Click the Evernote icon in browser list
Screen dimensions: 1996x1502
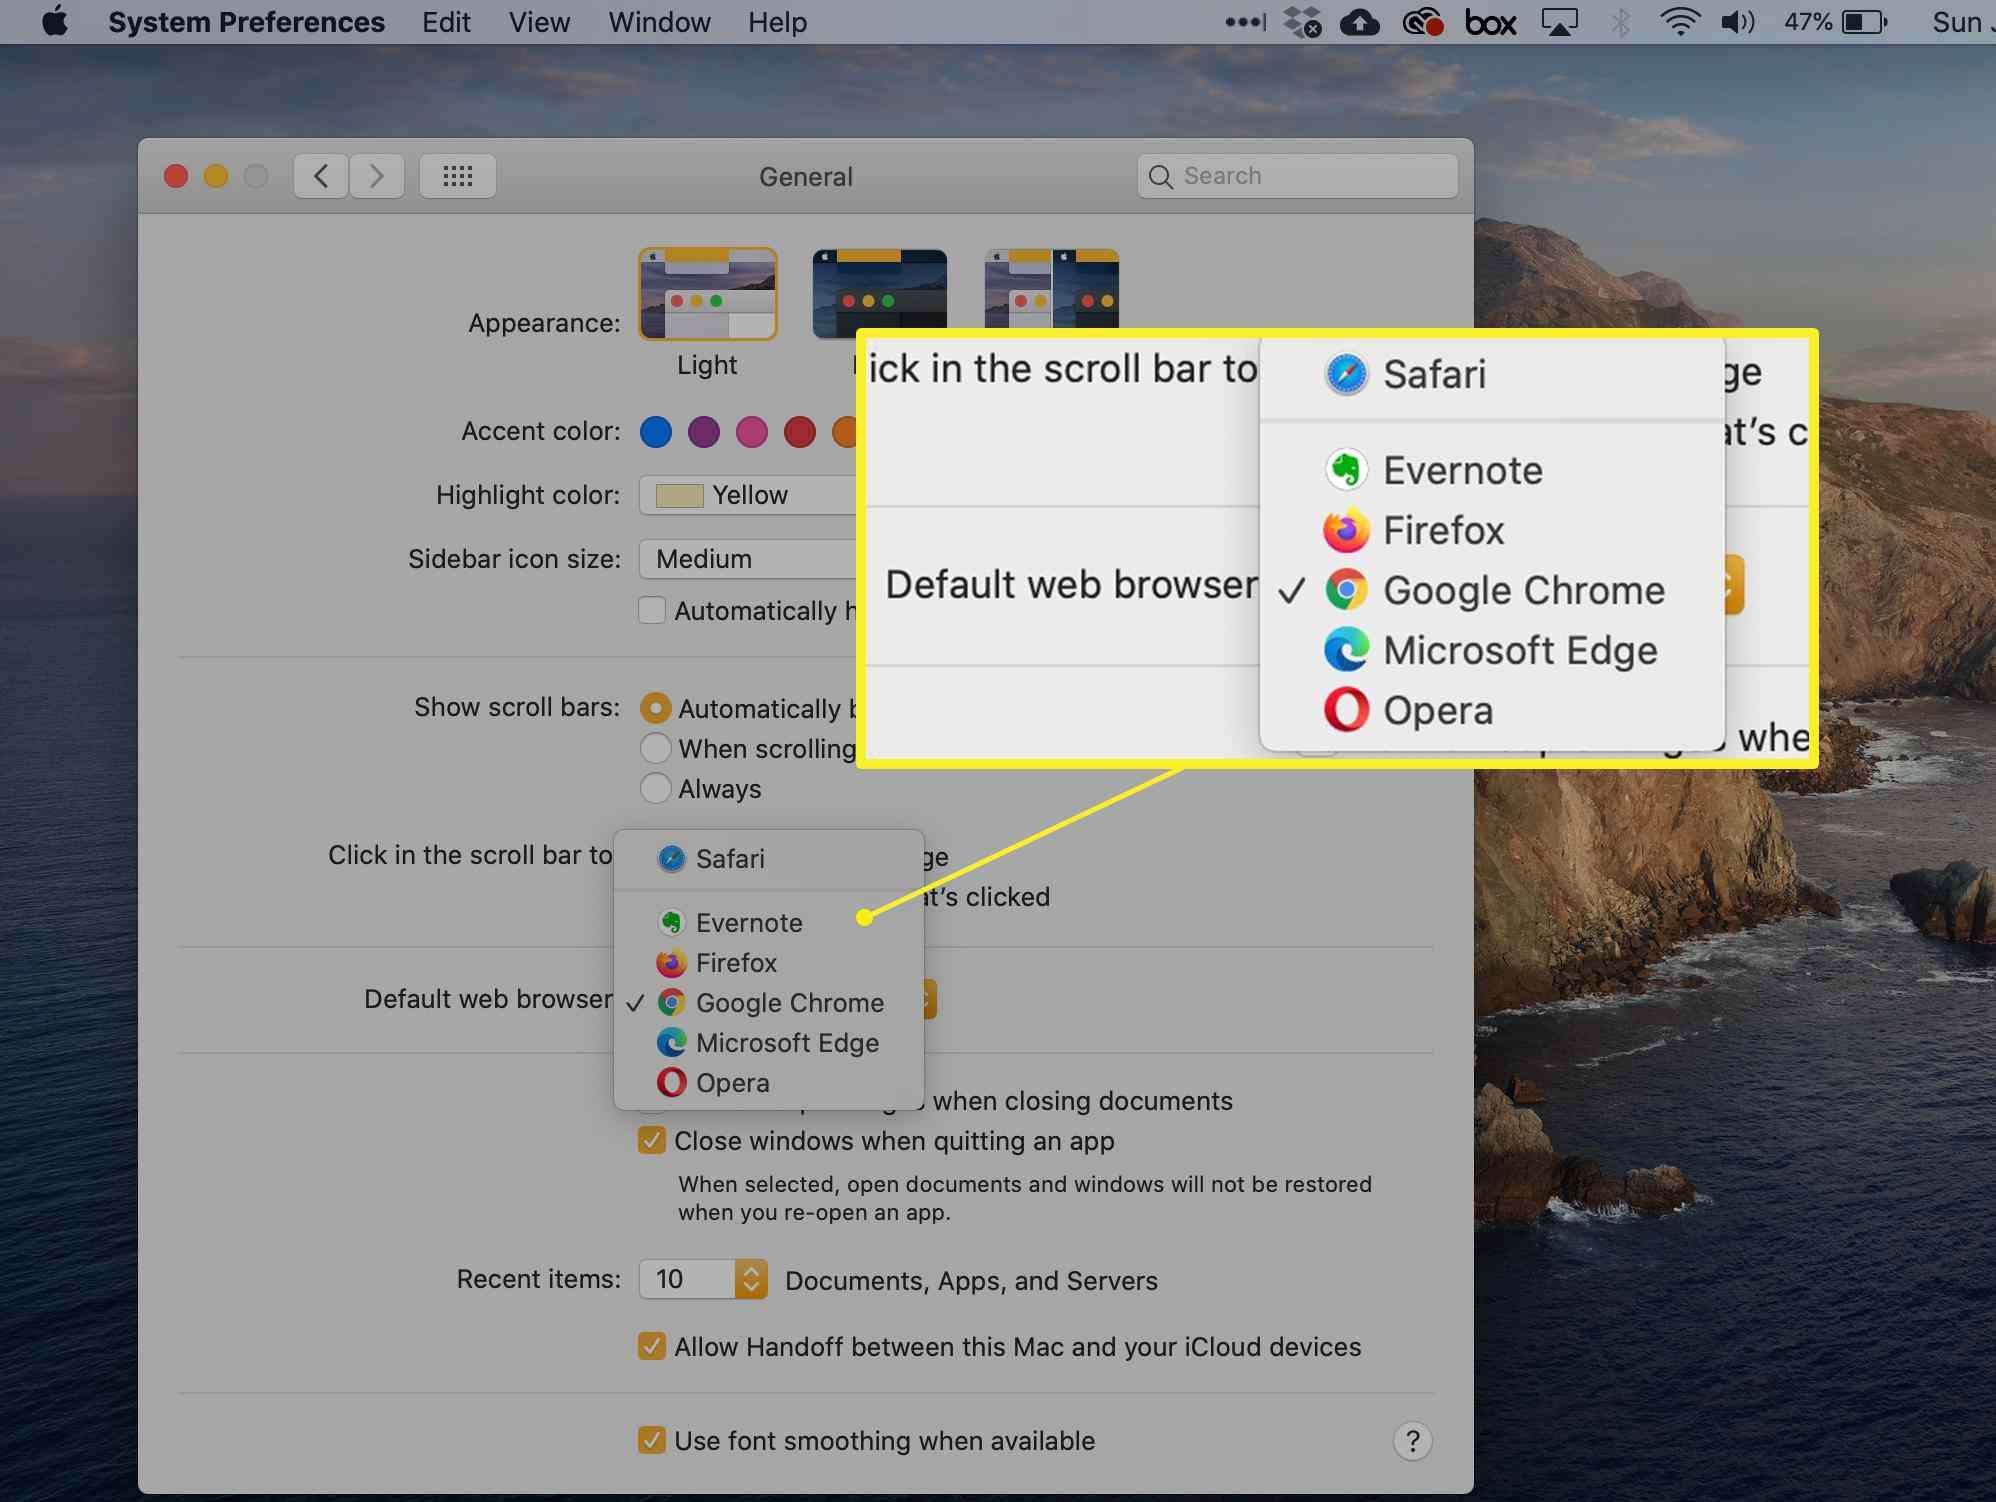click(x=671, y=921)
